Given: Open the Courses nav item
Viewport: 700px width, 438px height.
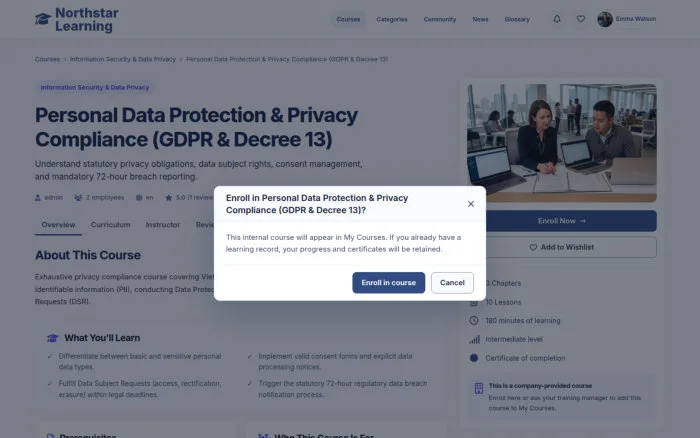Looking at the screenshot, I should coord(348,19).
